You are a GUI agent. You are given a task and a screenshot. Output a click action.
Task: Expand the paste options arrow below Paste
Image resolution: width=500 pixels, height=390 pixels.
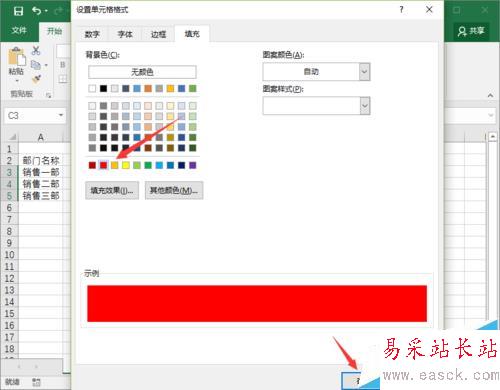(x=17, y=81)
